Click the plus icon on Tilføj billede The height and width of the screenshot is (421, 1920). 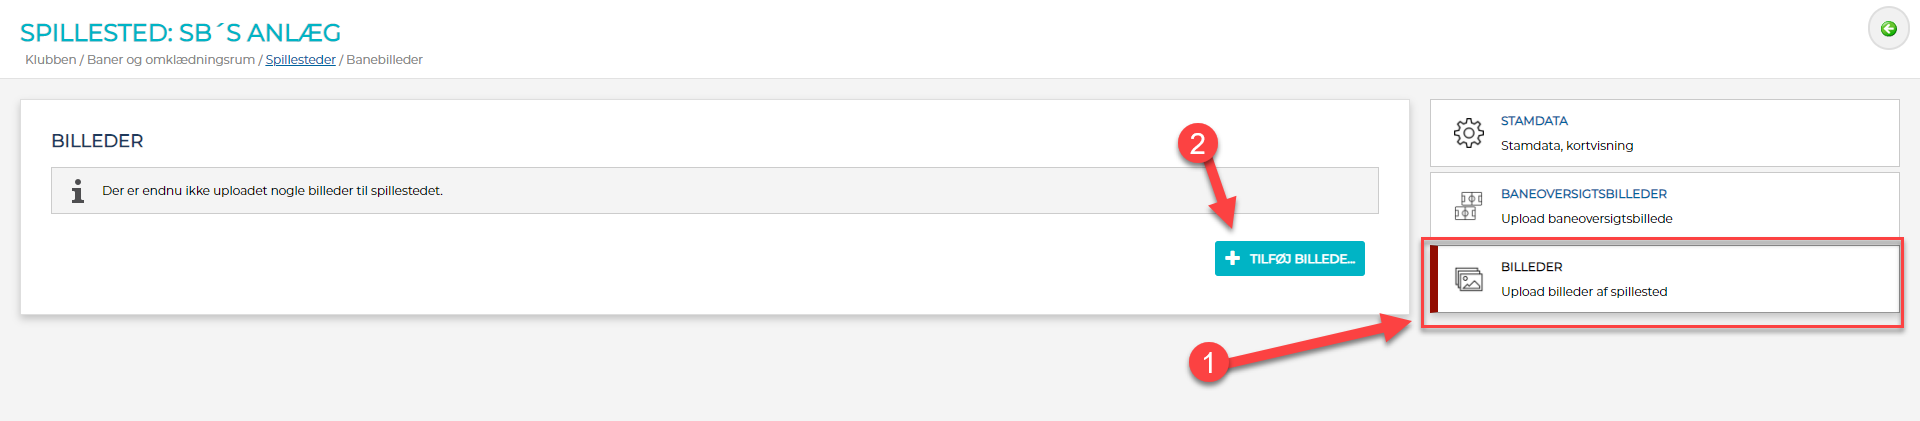click(x=1232, y=258)
